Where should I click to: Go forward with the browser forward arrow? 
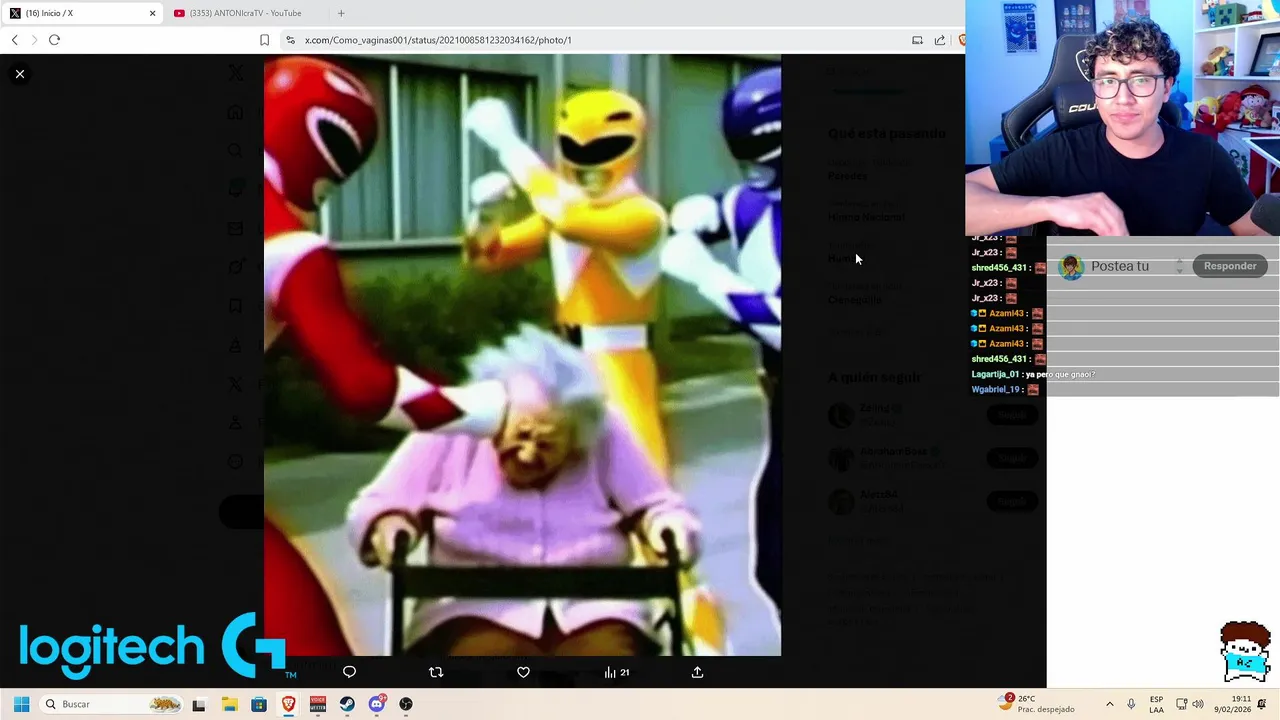click(x=34, y=40)
